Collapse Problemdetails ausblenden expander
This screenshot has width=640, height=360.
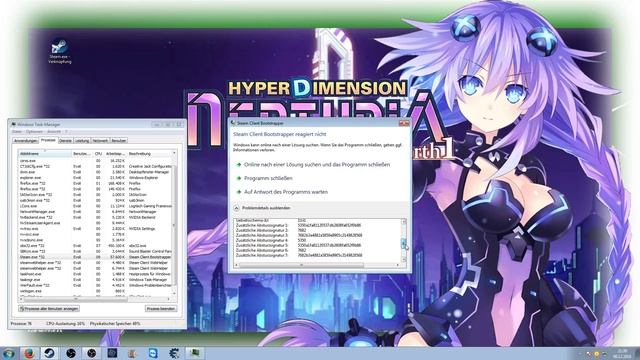[262, 208]
